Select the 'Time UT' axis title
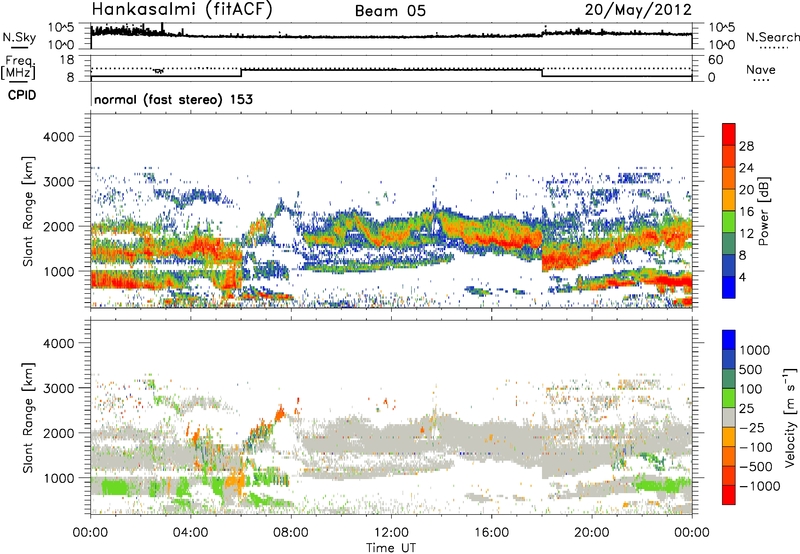 point(391,548)
